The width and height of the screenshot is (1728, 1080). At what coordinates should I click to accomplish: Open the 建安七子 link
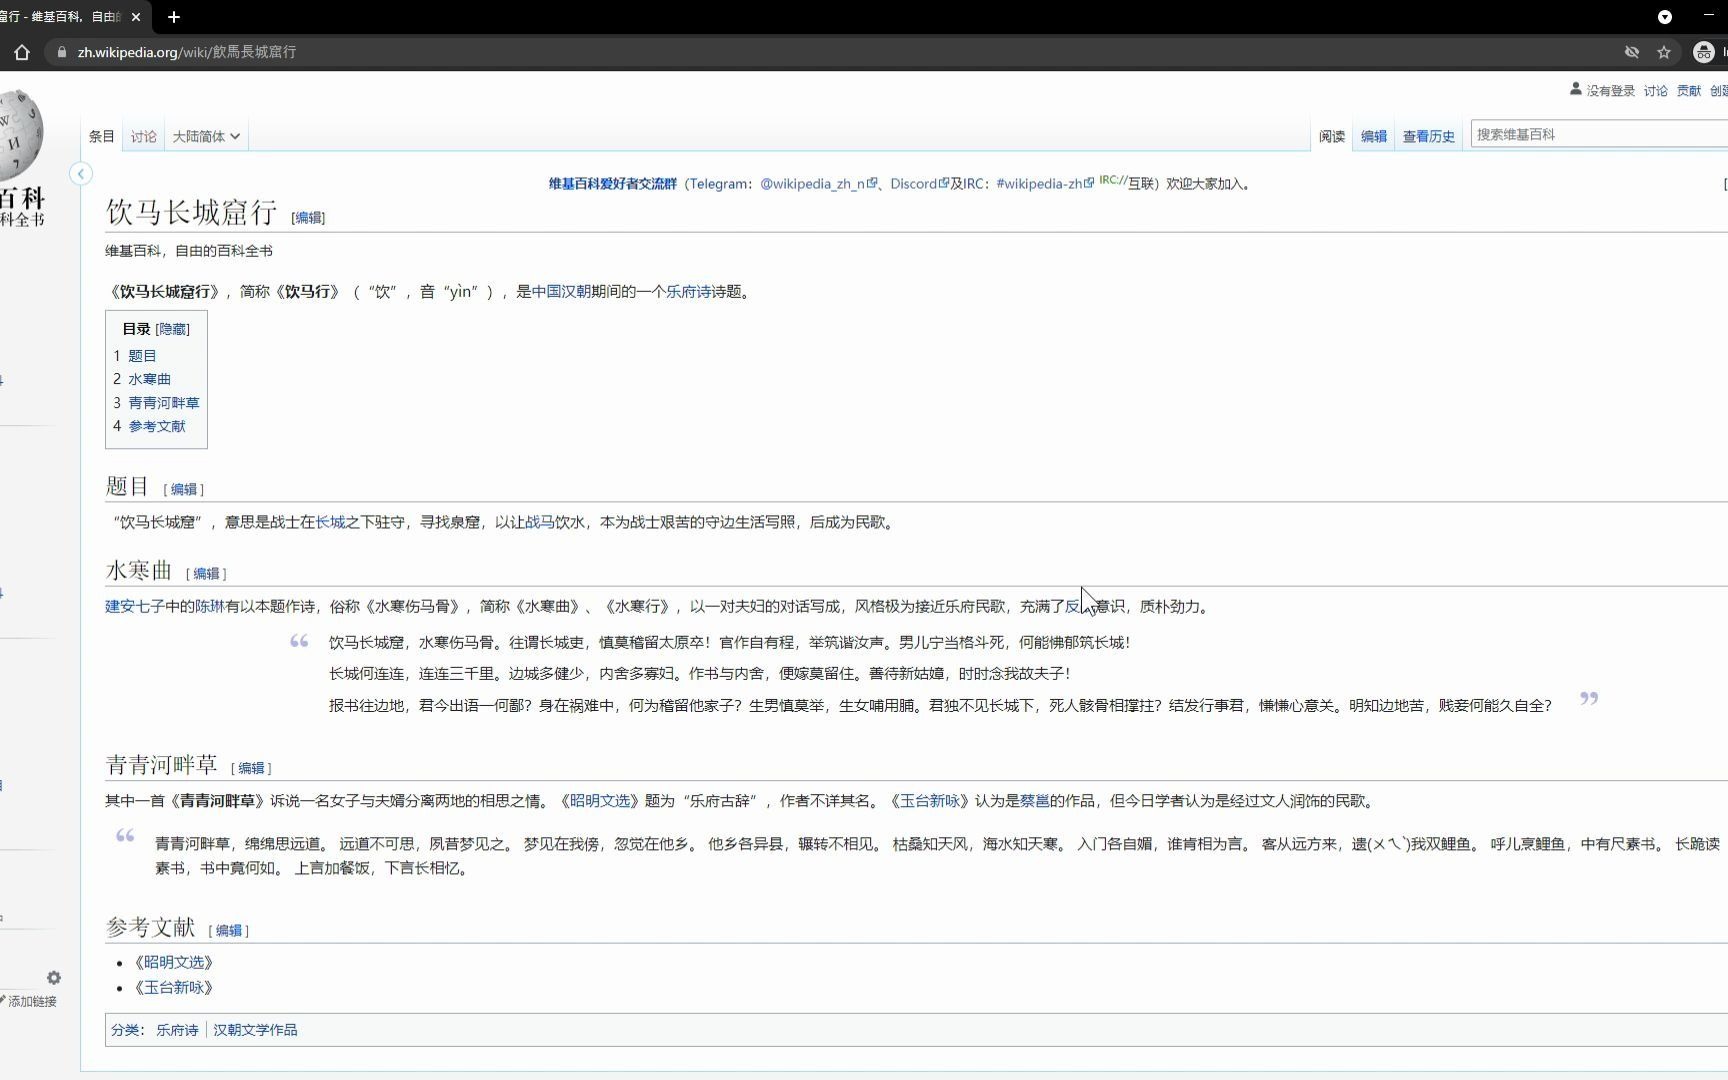pos(135,606)
